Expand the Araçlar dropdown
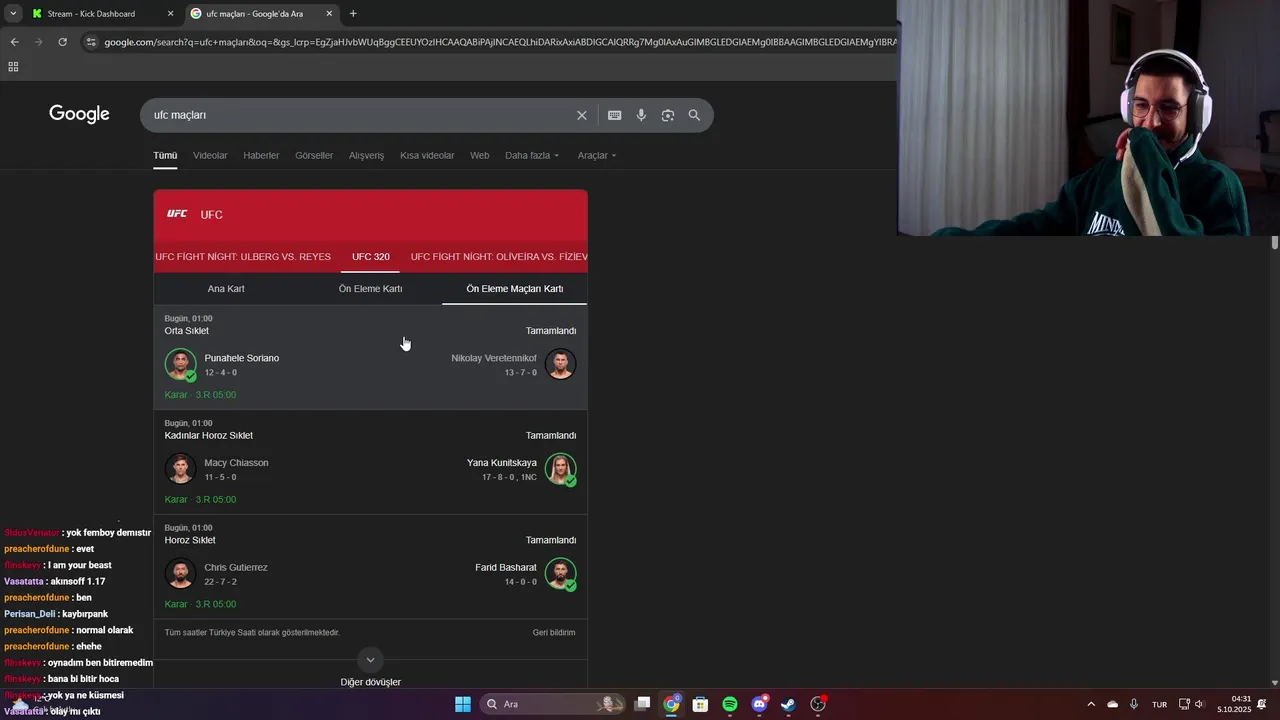The height and width of the screenshot is (720, 1280). click(x=597, y=155)
